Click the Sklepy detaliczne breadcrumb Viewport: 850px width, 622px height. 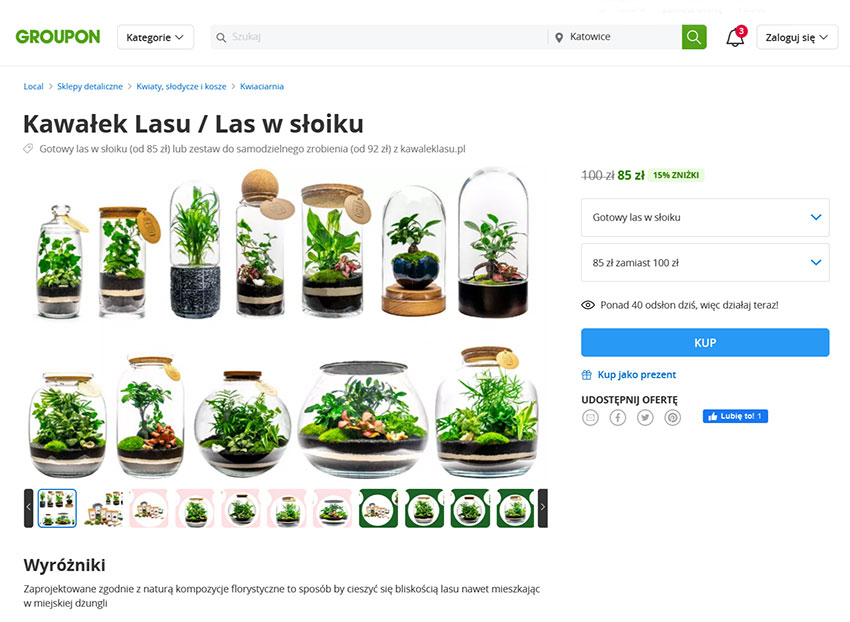[x=90, y=86]
